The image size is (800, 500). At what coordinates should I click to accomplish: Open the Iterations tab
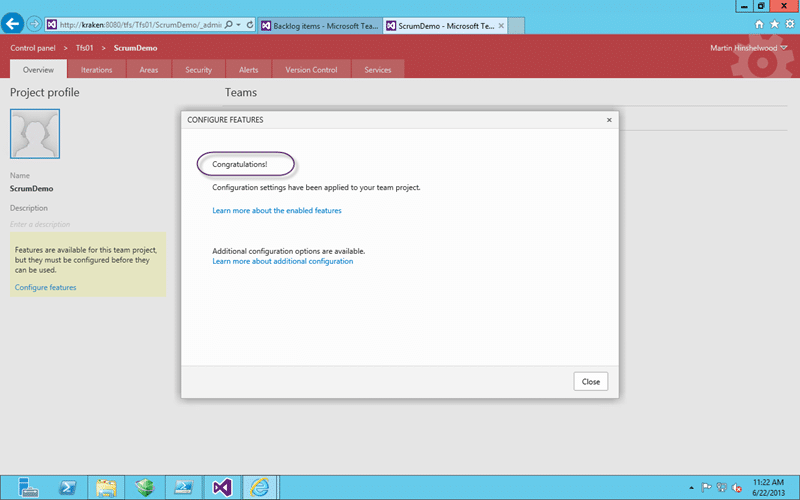96,69
